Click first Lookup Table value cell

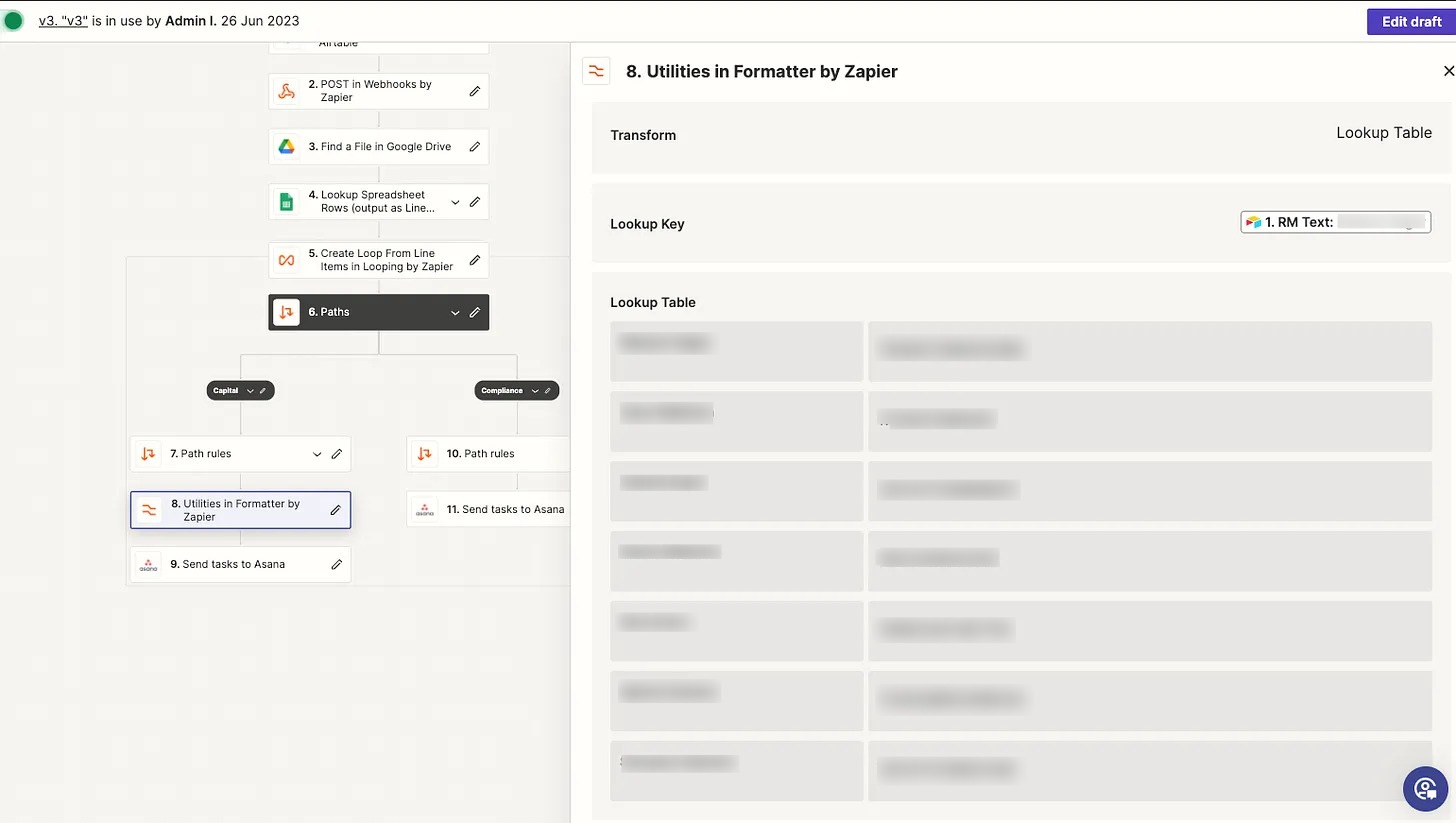point(1150,351)
